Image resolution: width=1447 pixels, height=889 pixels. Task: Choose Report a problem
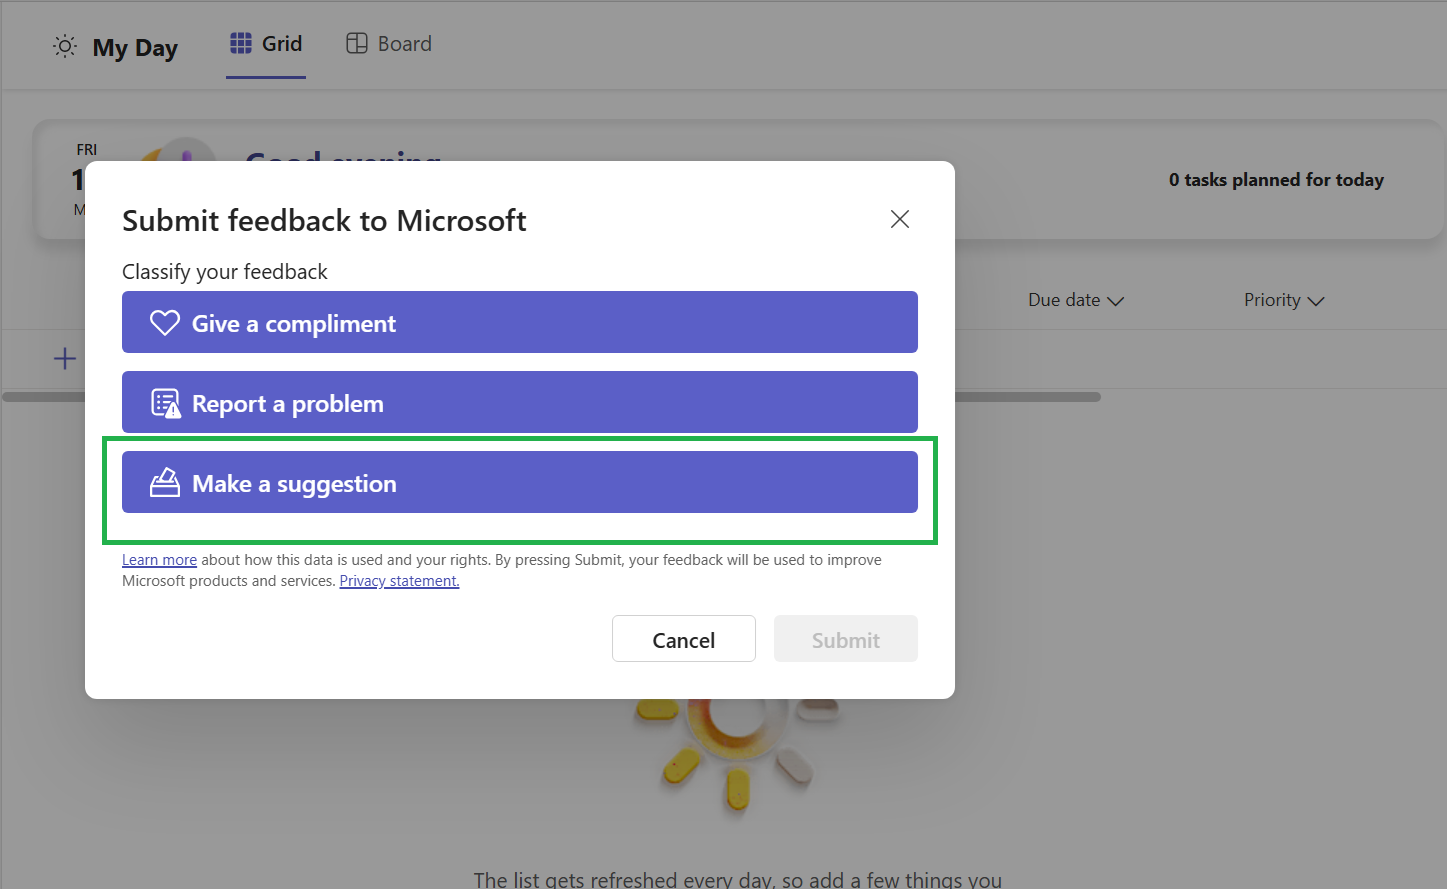520,402
